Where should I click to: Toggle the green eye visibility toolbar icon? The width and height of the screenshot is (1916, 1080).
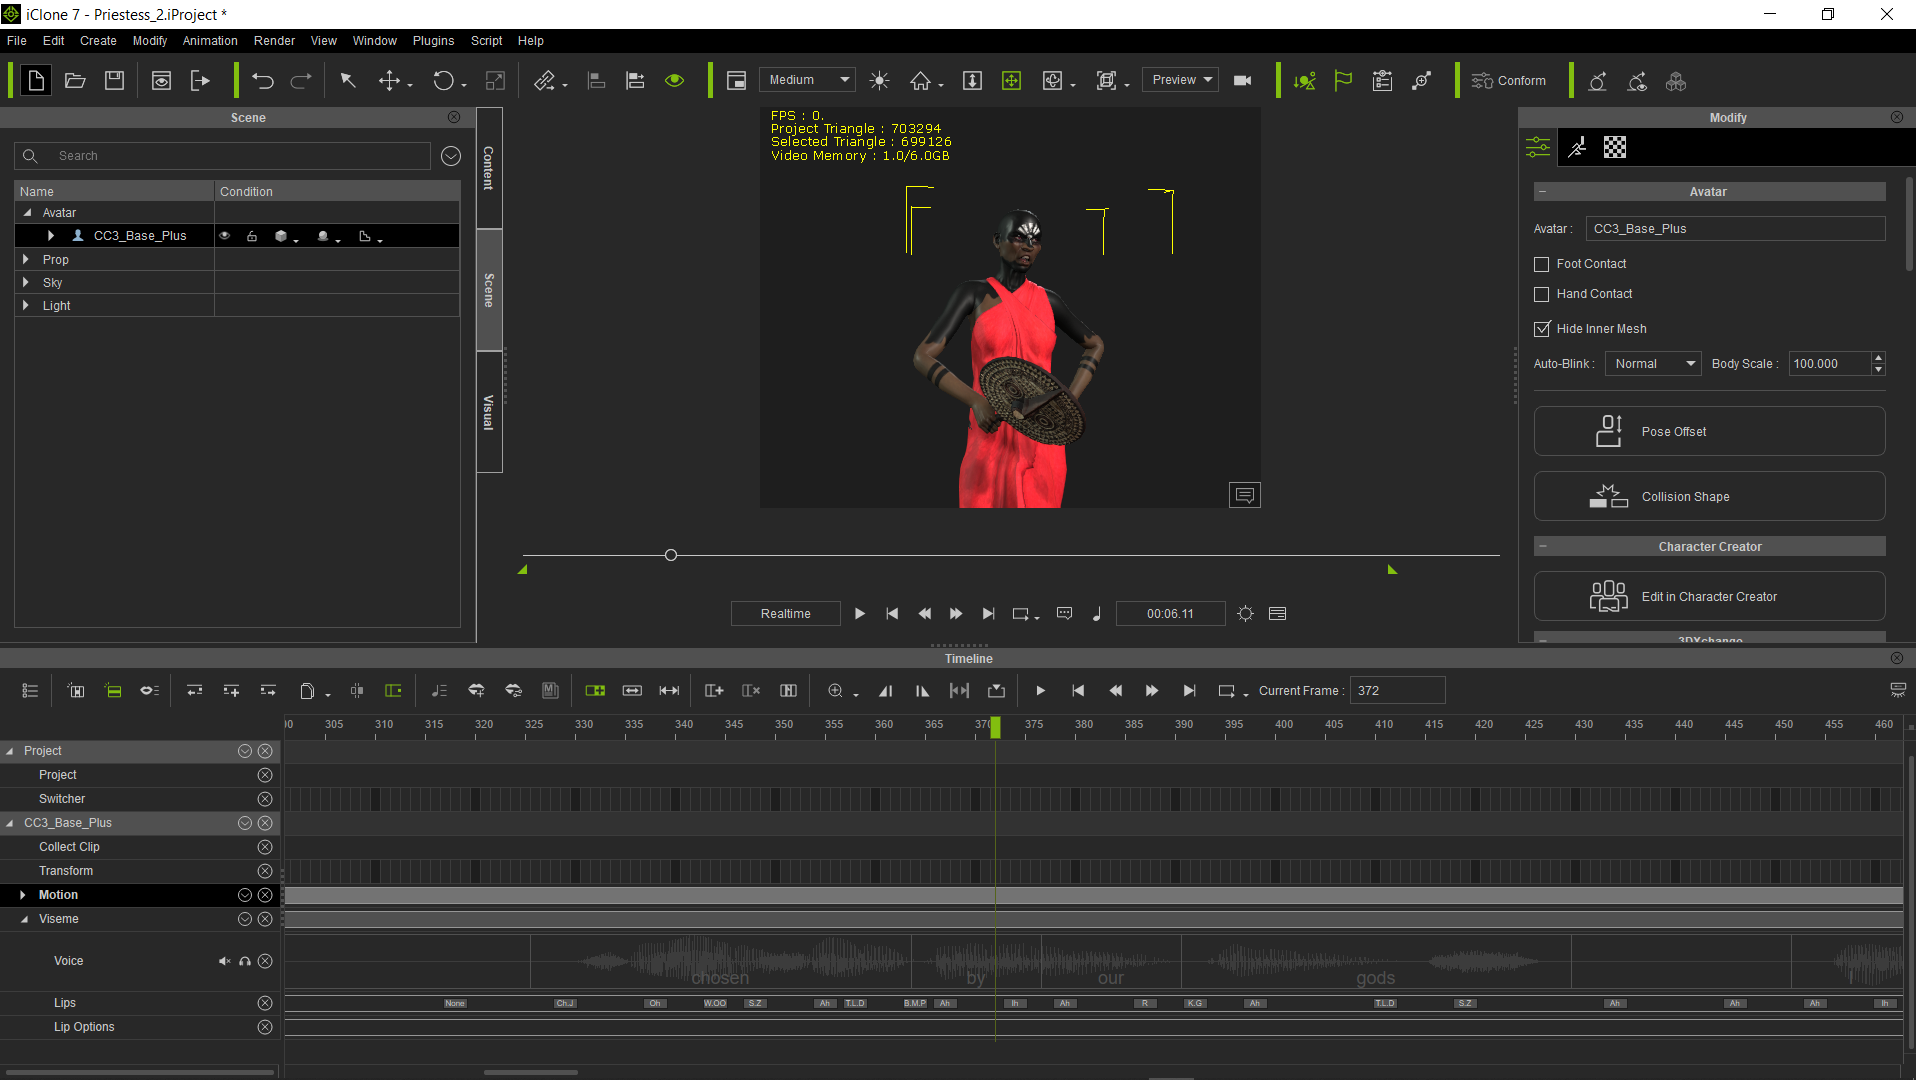click(x=675, y=81)
